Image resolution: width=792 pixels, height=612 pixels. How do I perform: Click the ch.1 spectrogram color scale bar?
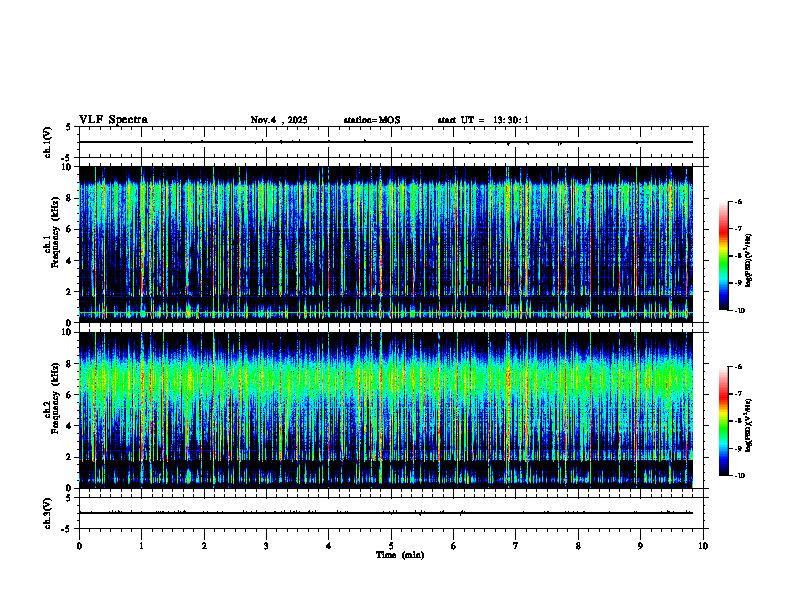pos(723,256)
